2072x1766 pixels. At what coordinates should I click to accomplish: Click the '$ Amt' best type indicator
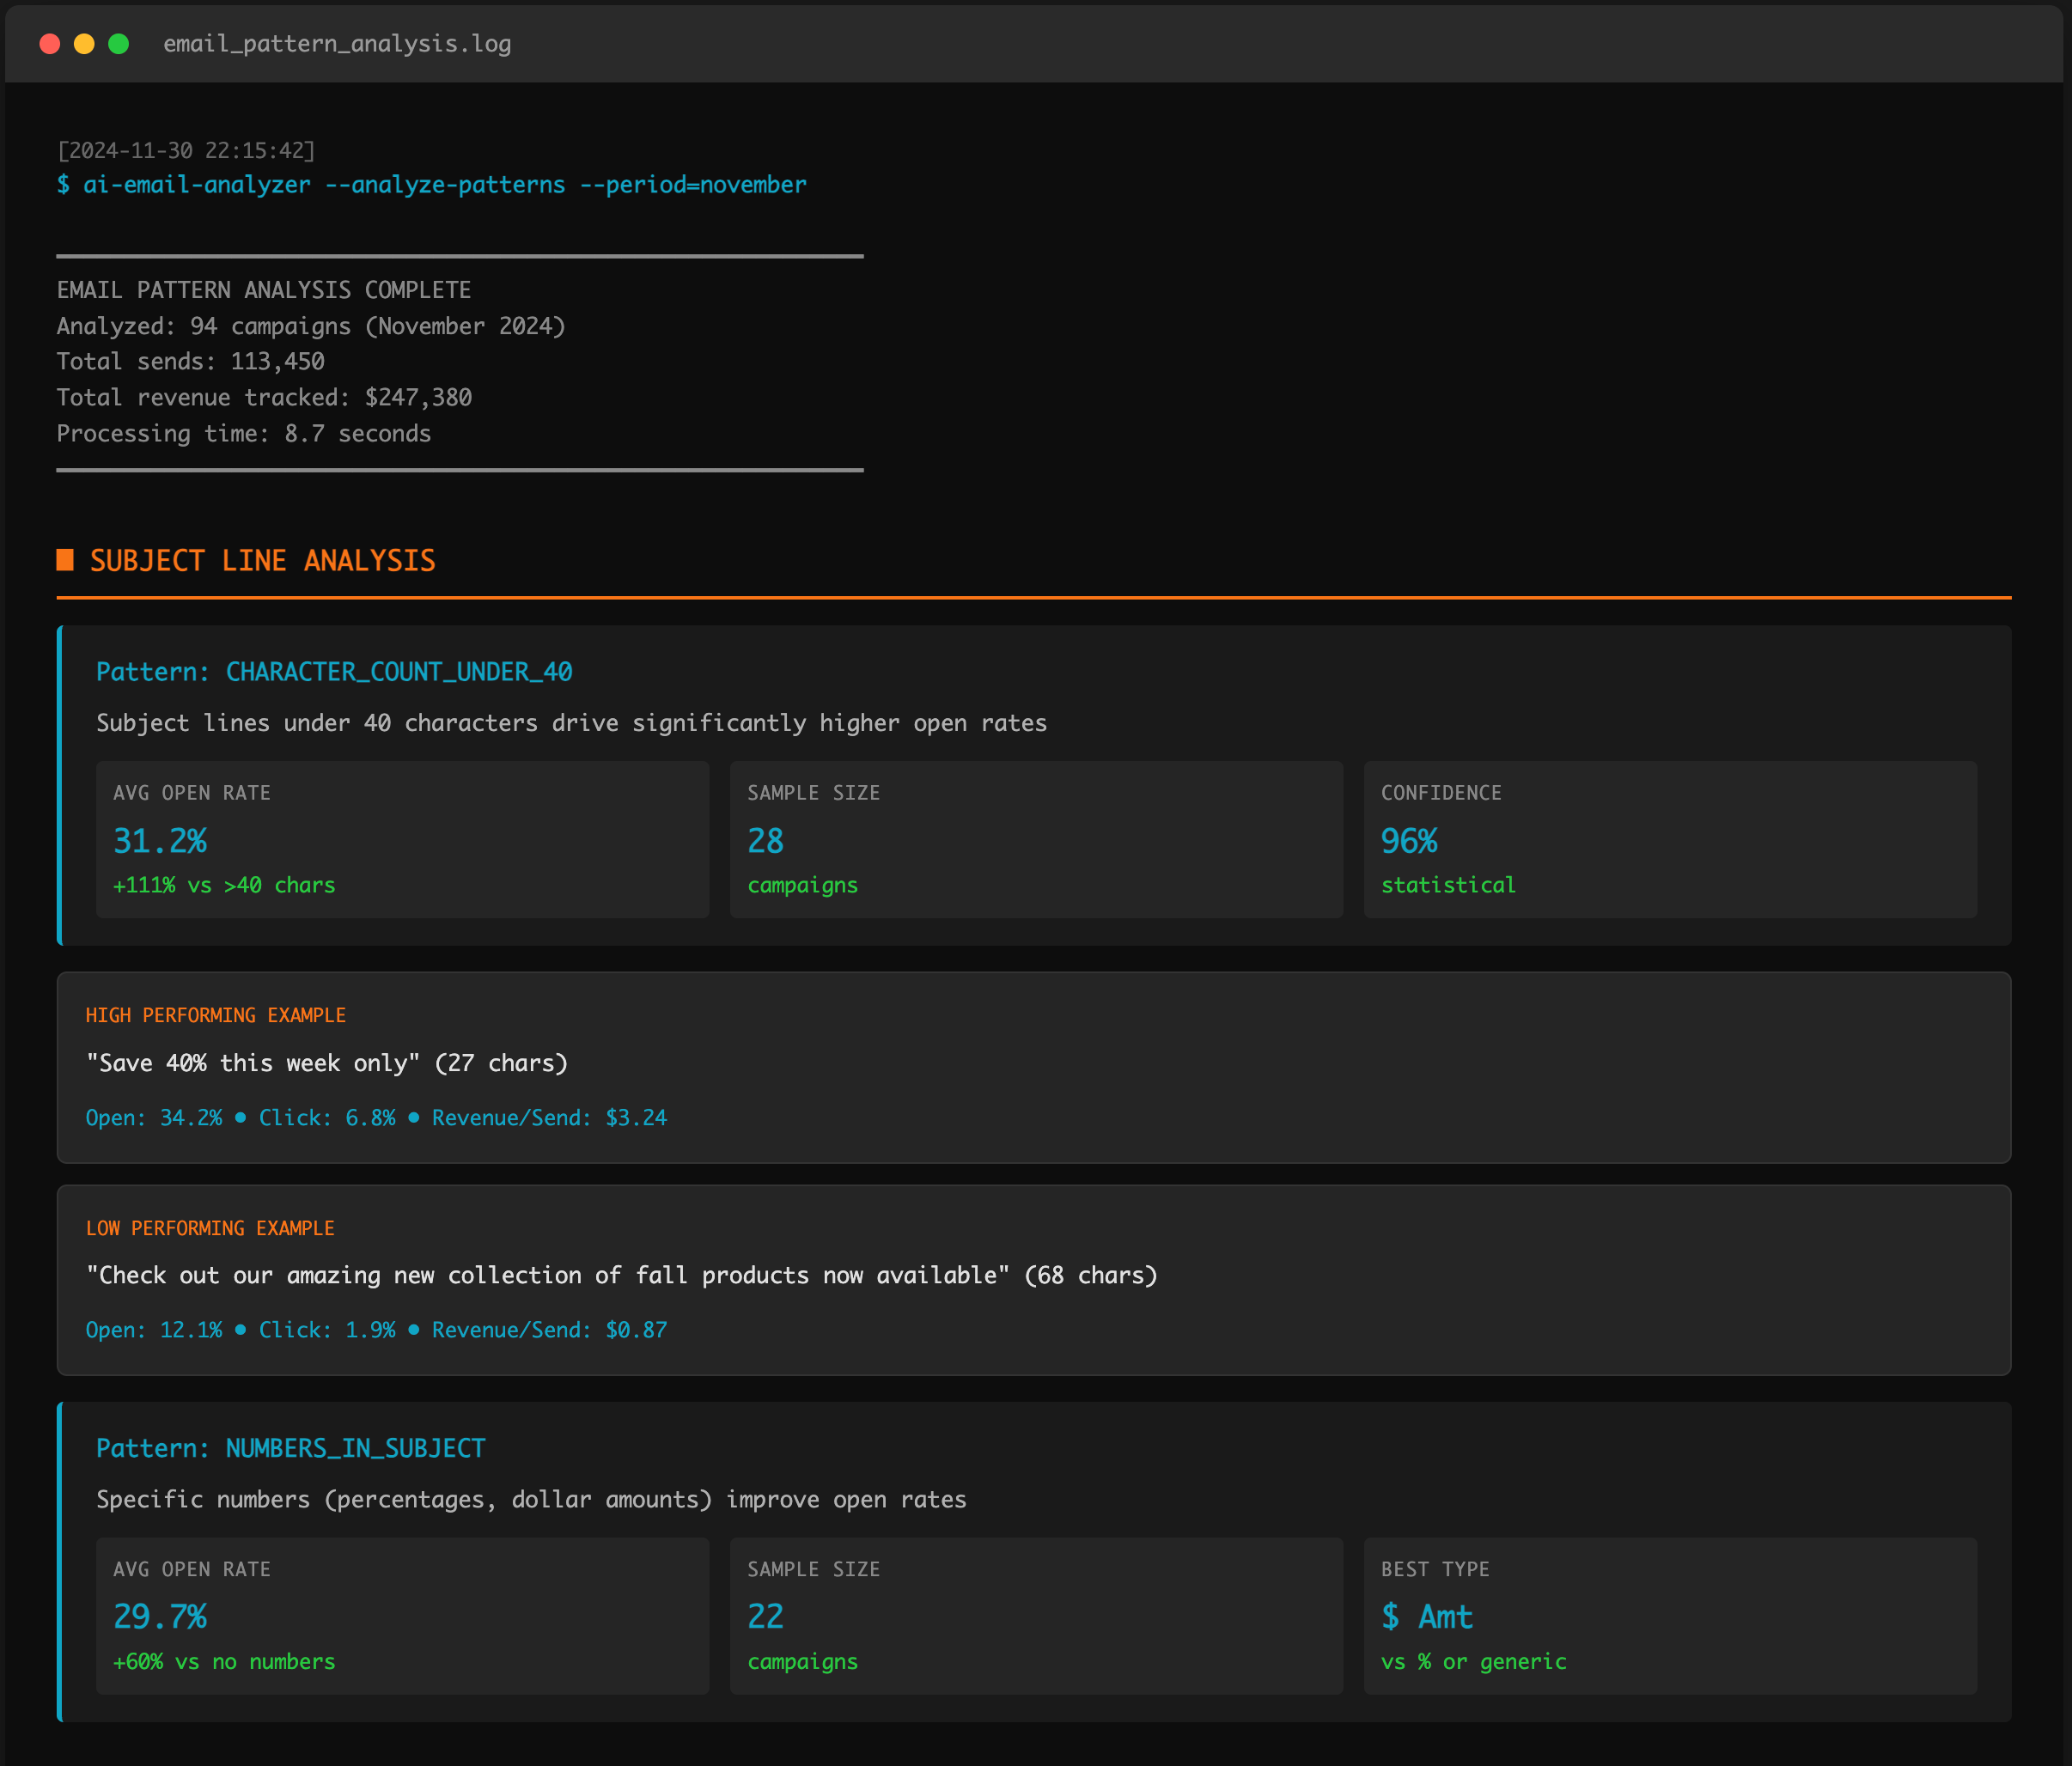1426,1617
